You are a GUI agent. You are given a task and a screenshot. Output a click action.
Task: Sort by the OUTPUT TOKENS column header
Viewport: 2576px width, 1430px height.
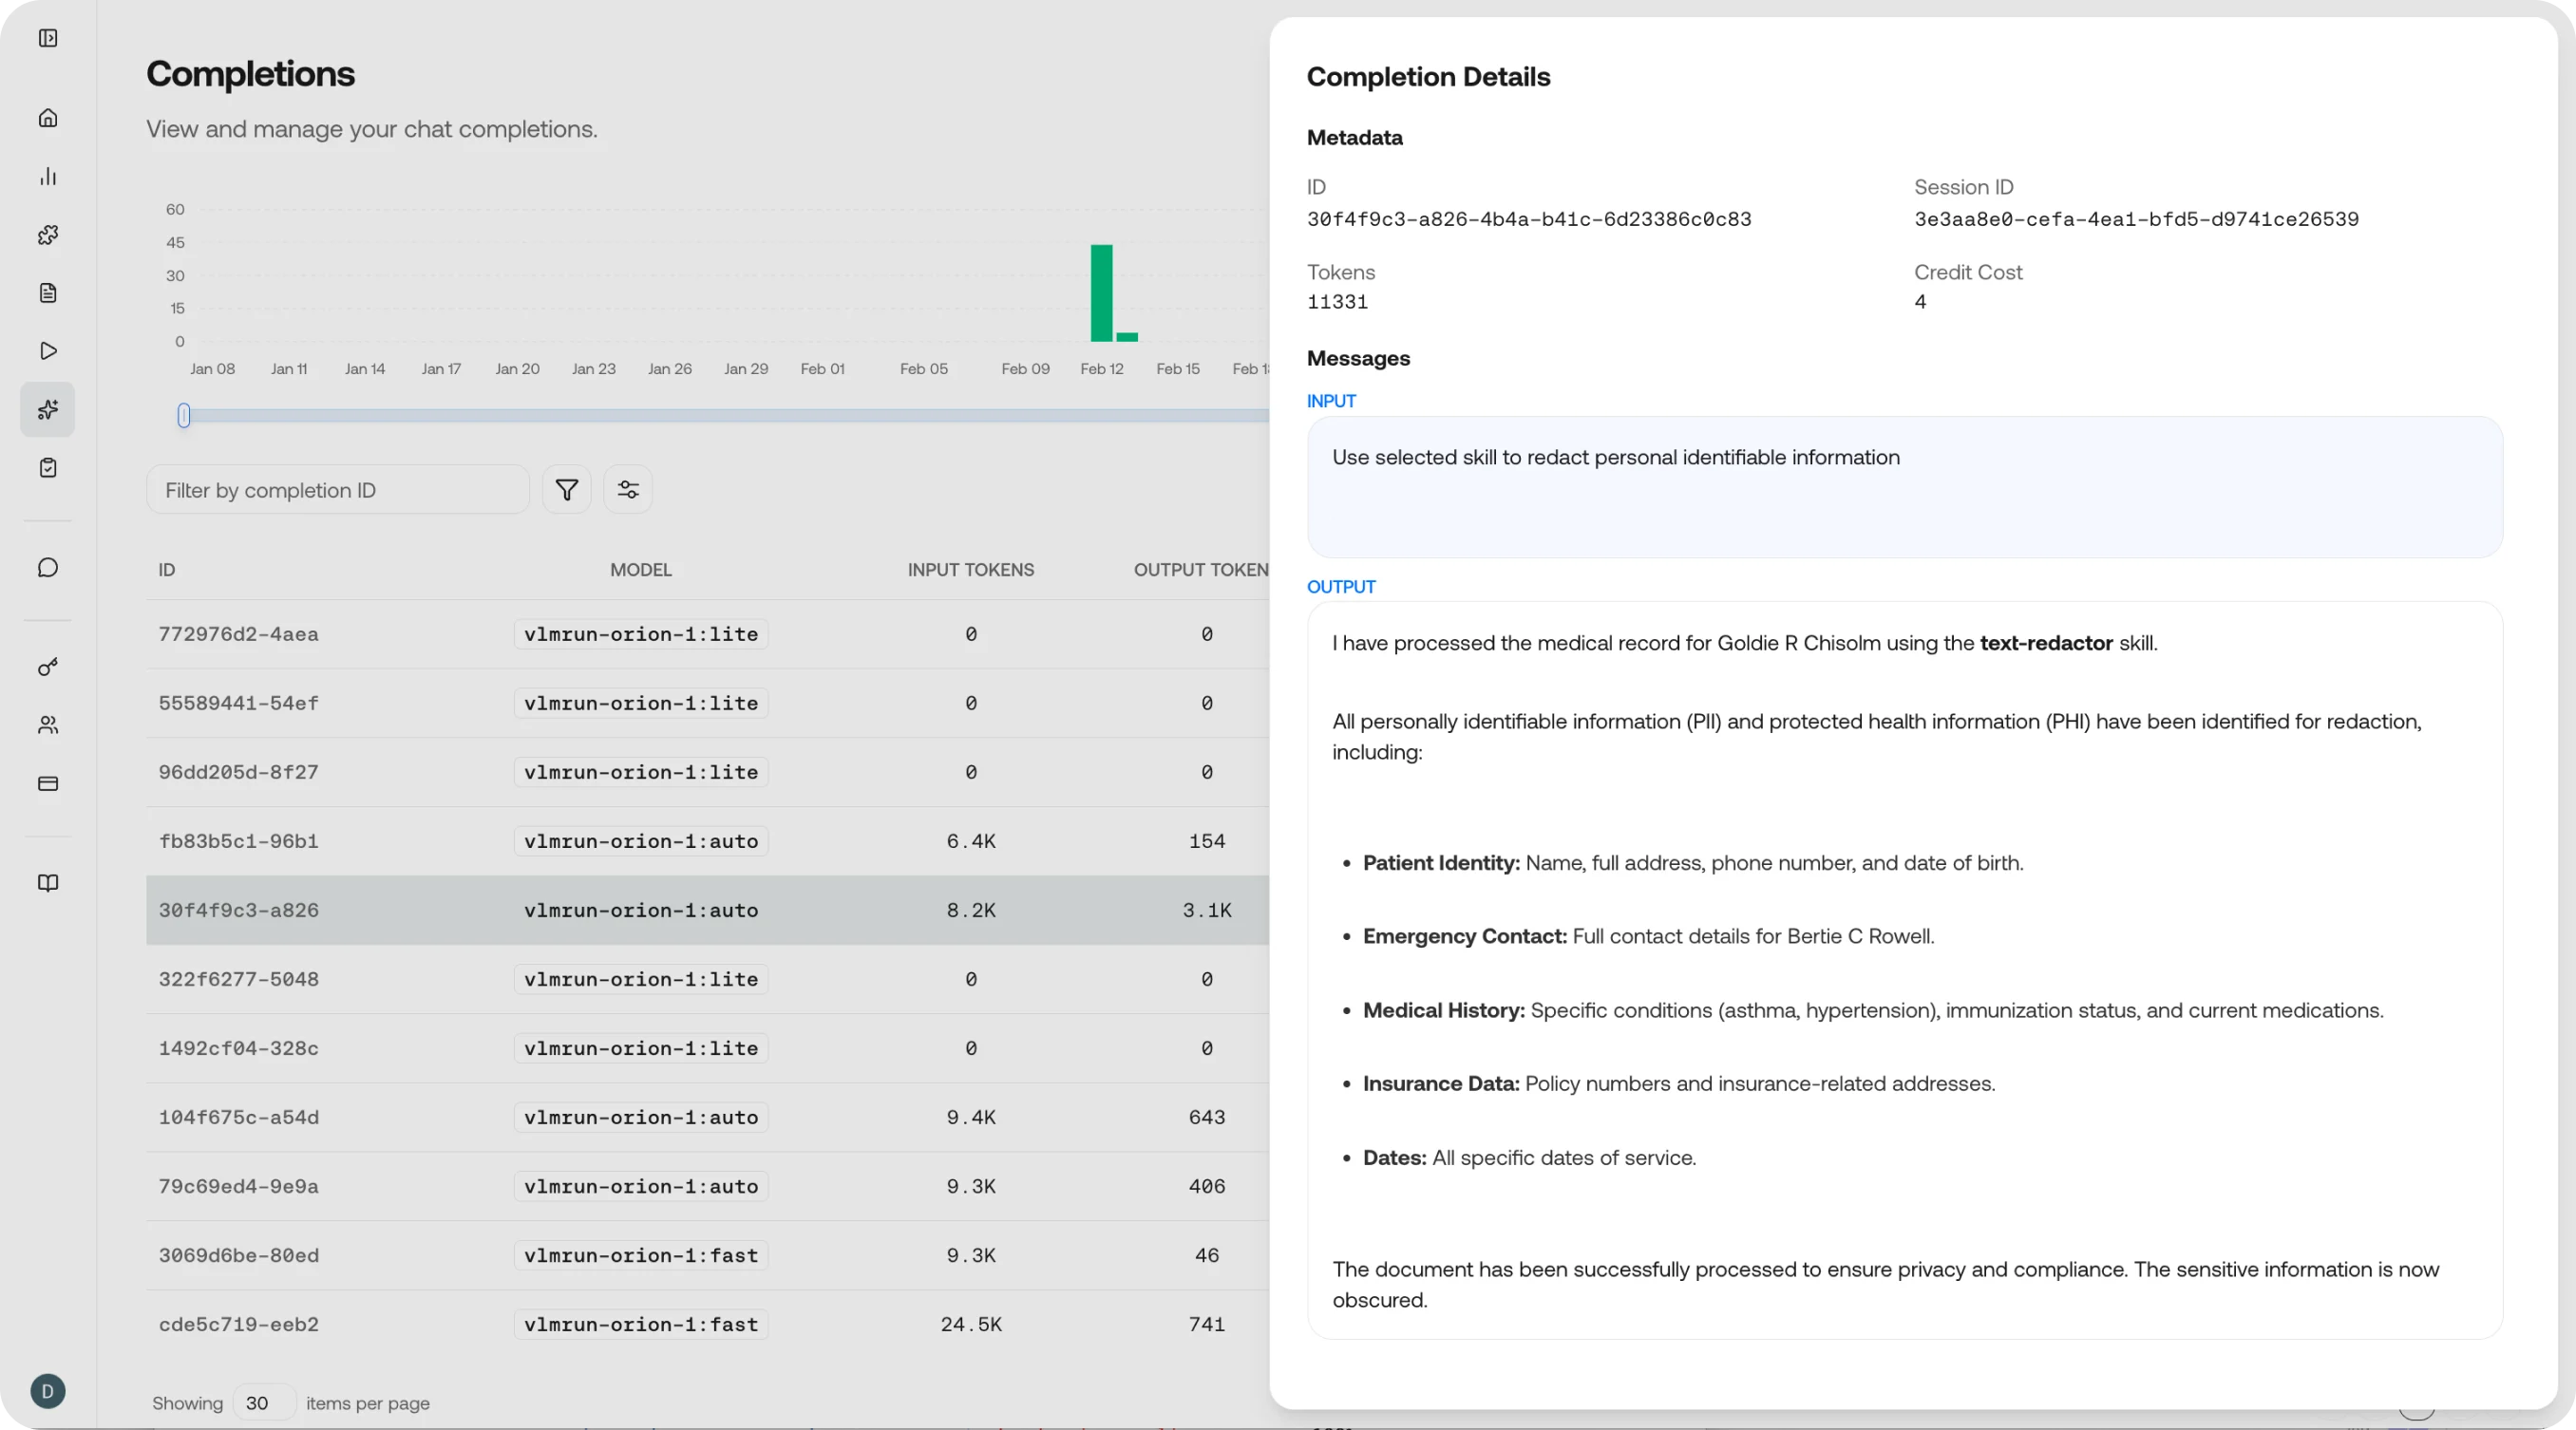coord(1201,570)
